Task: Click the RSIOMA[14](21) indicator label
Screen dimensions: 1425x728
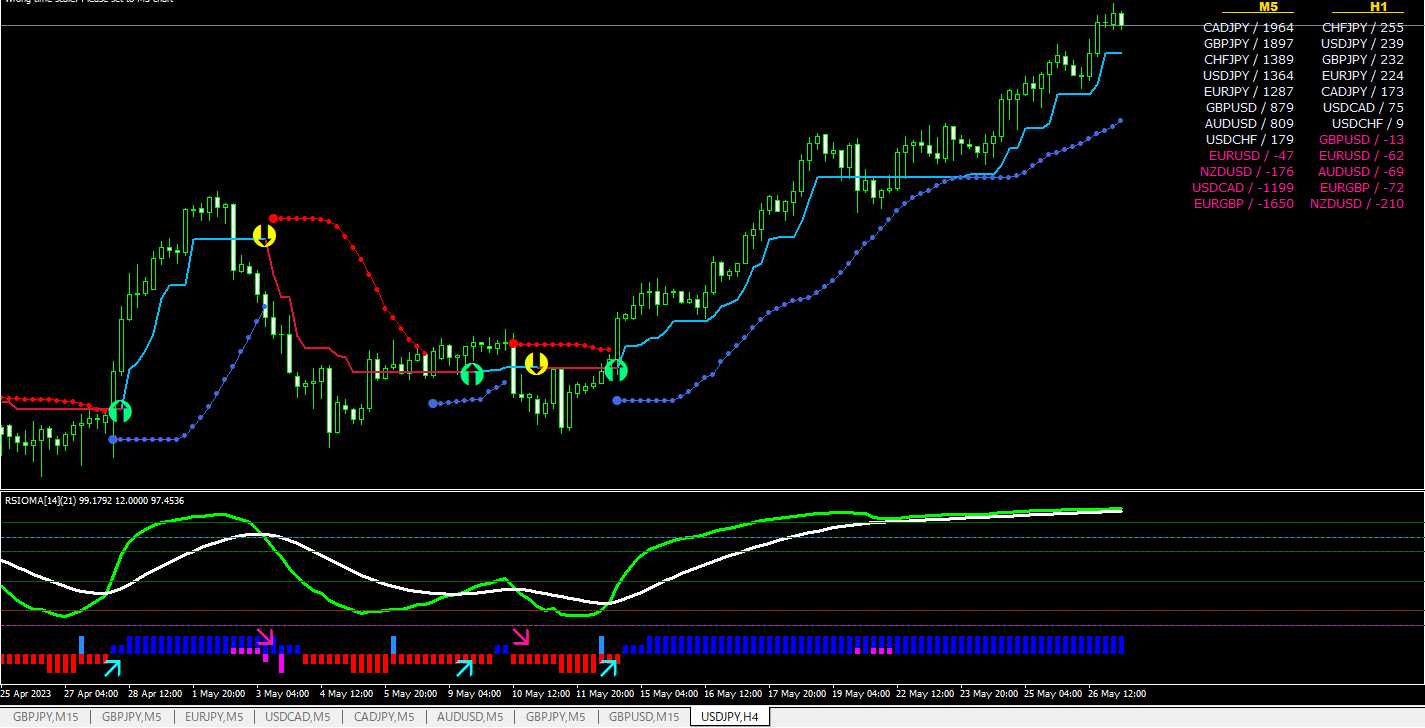Action: [x=95, y=500]
